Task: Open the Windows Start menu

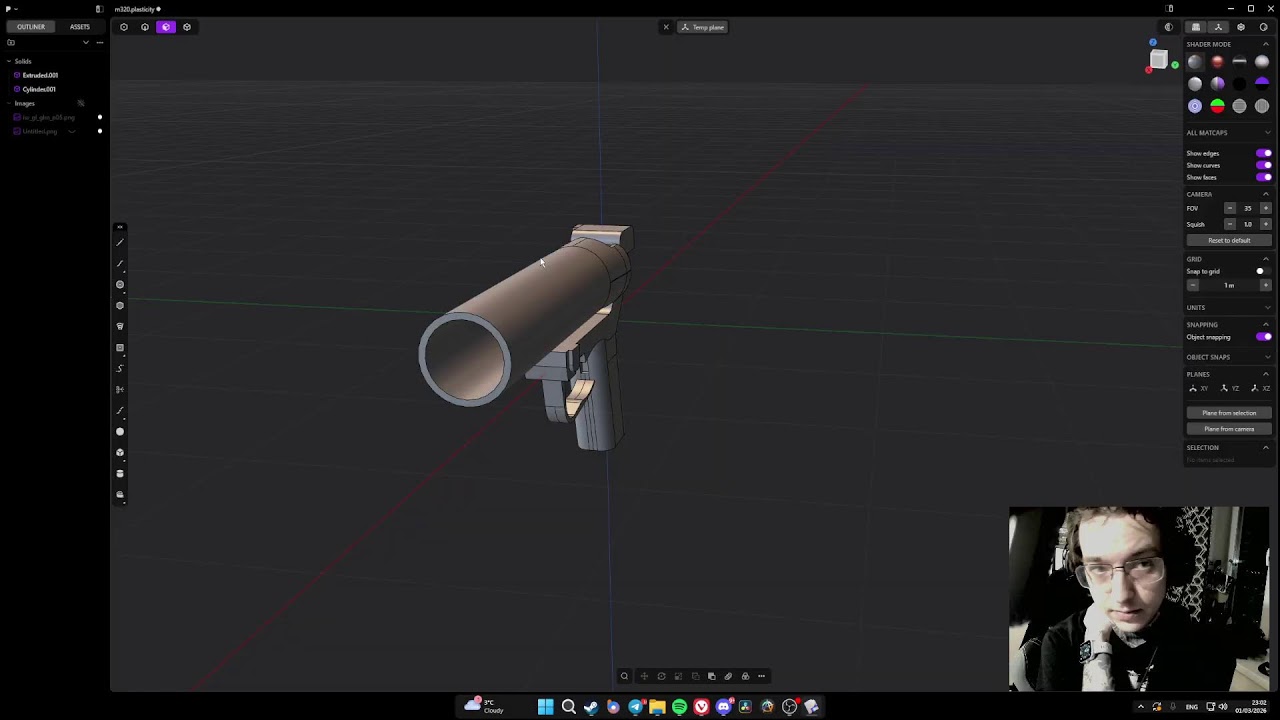Action: pyautogui.click(x=546, y=707)
